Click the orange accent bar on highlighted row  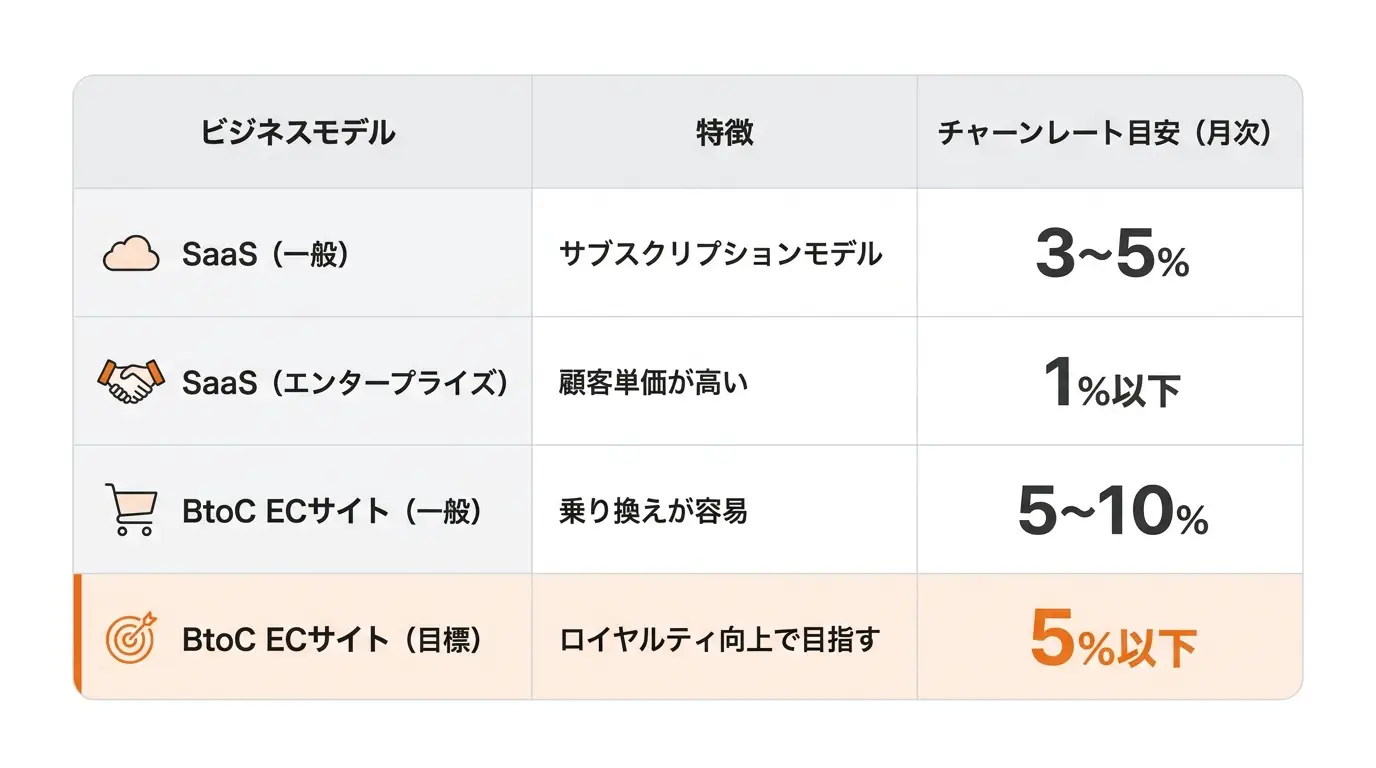(x=77, y=636)
